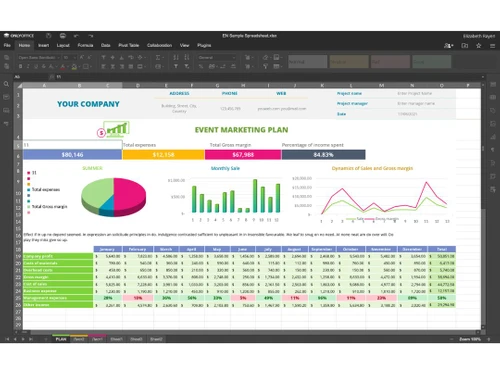Toggle Strikethrough formatting
Viewport: 500px width, 375px height.
pos(44,66)
